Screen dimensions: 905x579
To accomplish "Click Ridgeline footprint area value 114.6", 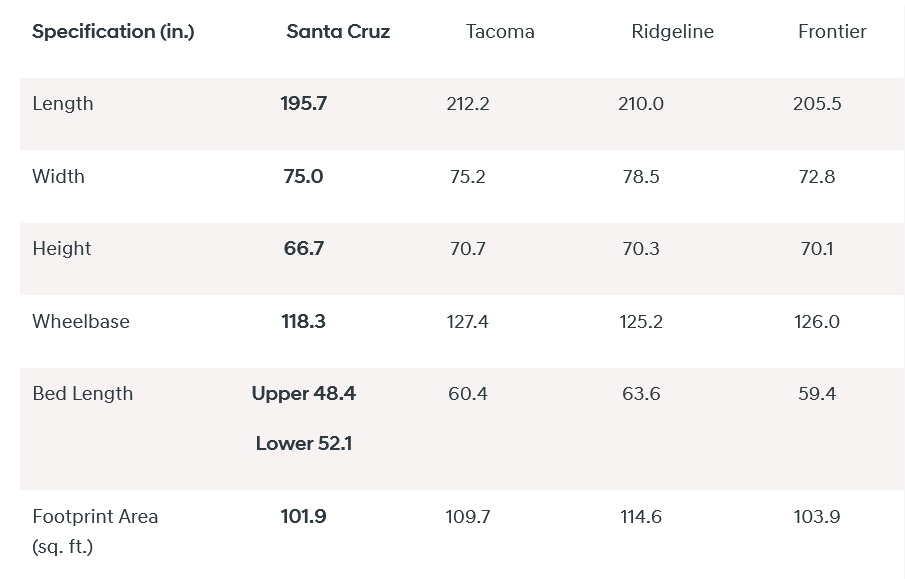I will coord(641,517).
